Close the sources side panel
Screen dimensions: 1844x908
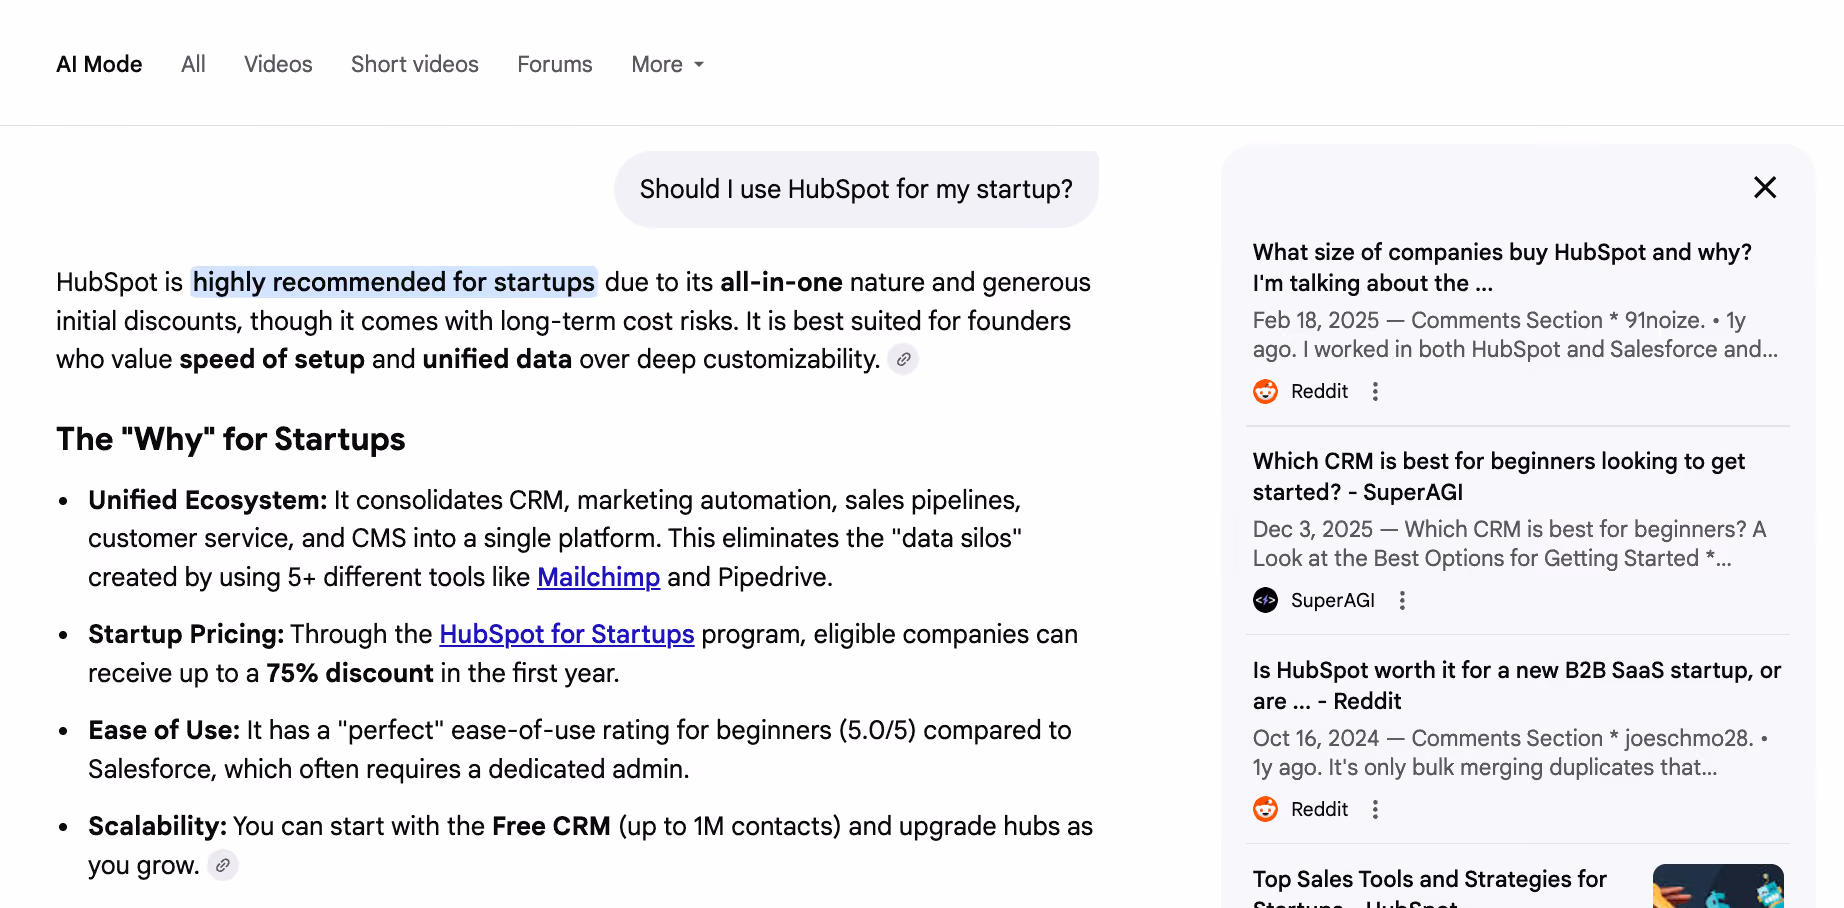[x=1765, y=187]
